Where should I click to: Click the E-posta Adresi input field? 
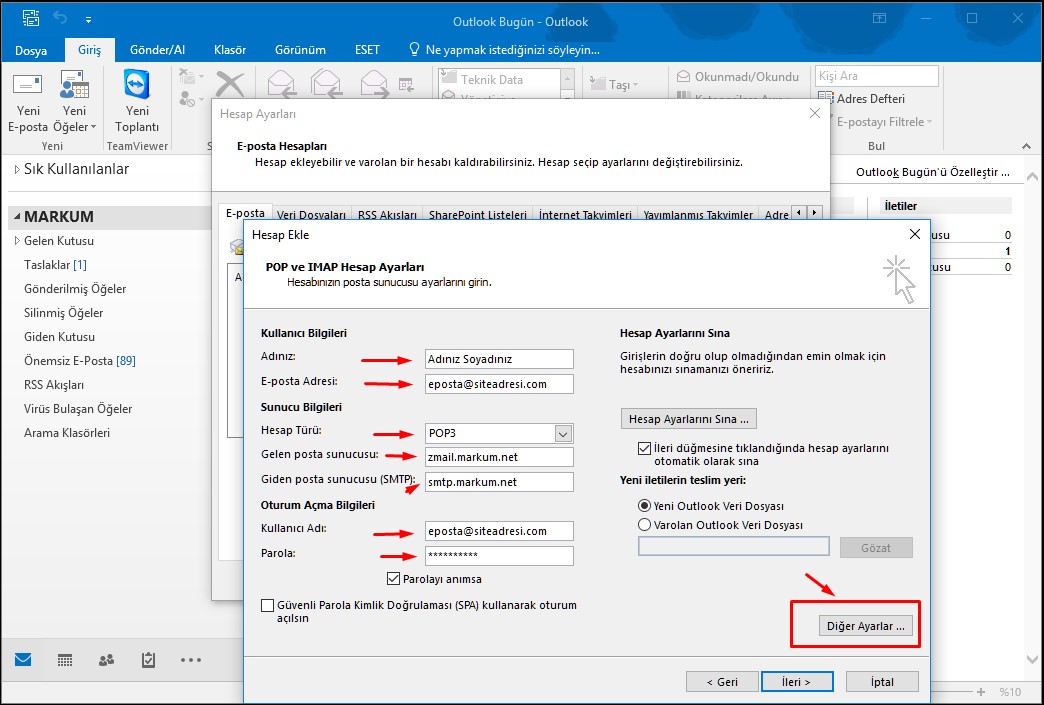coord(499,384)
